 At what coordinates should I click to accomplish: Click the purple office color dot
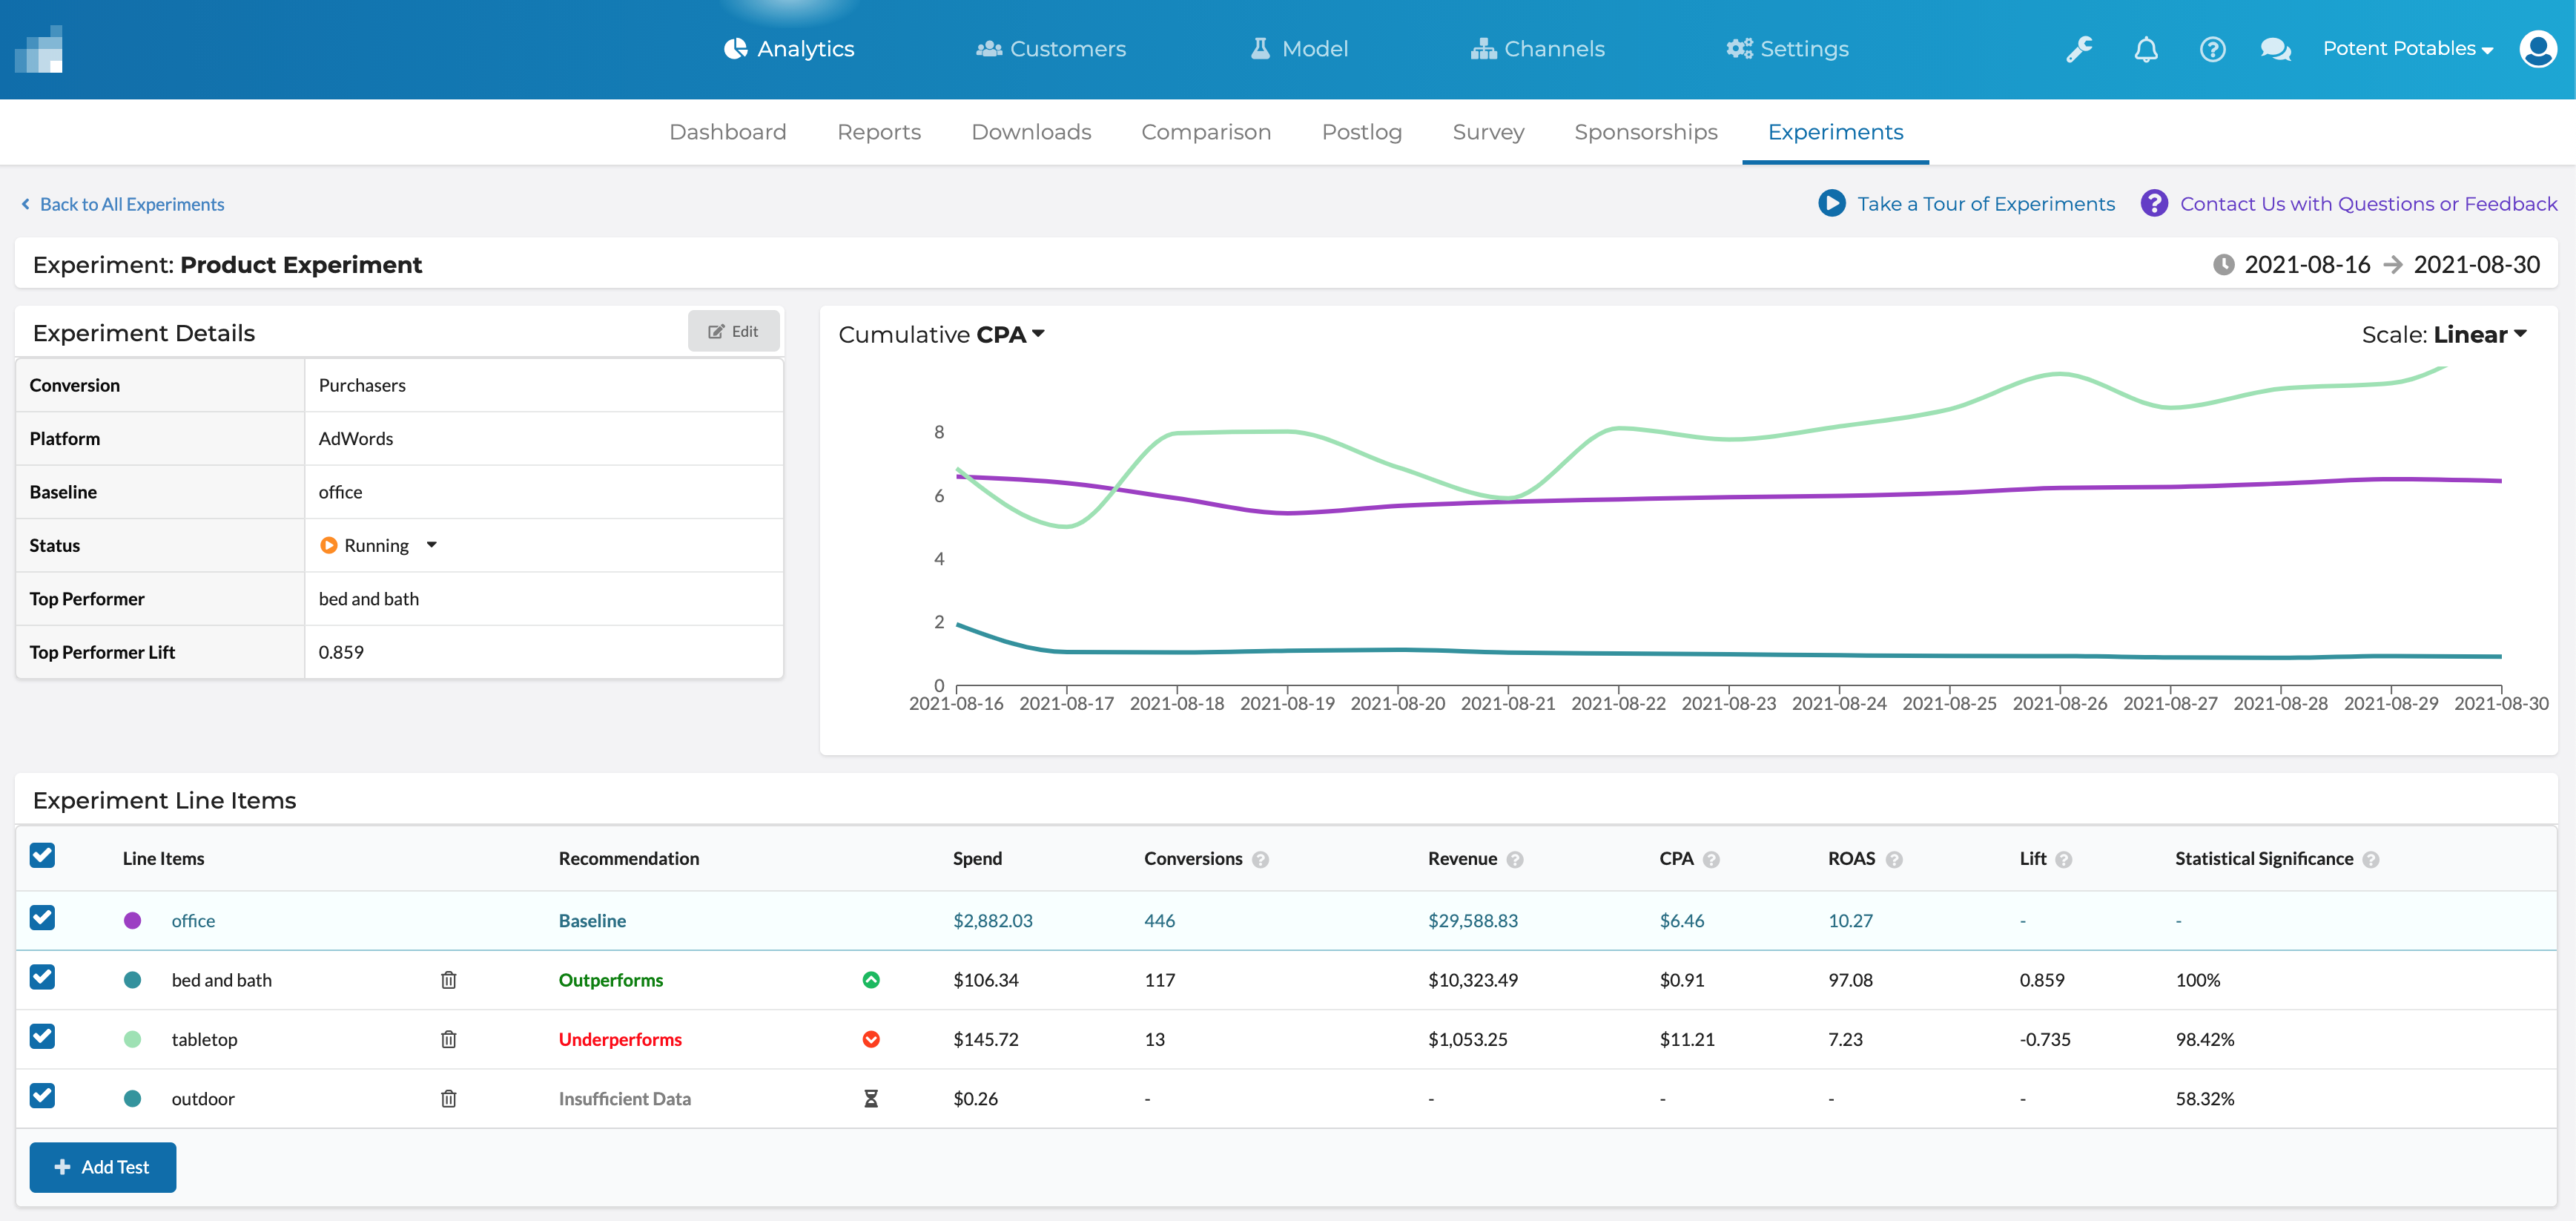[x=132, y=921]
